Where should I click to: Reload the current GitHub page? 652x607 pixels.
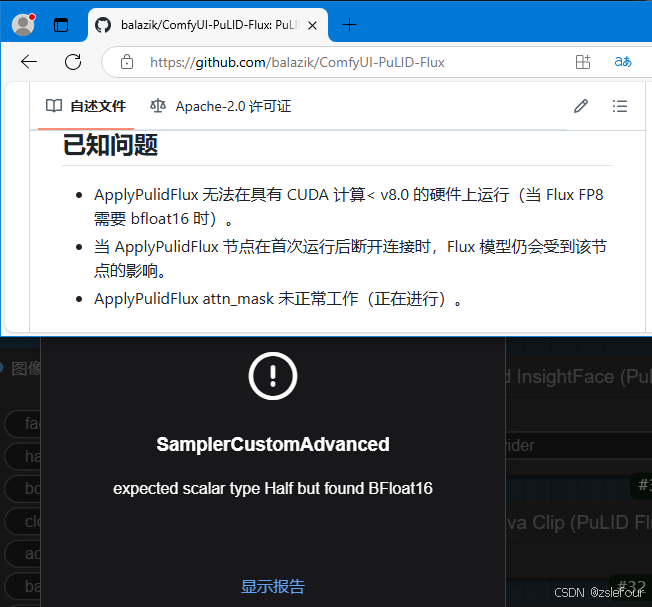coord(73,62)
